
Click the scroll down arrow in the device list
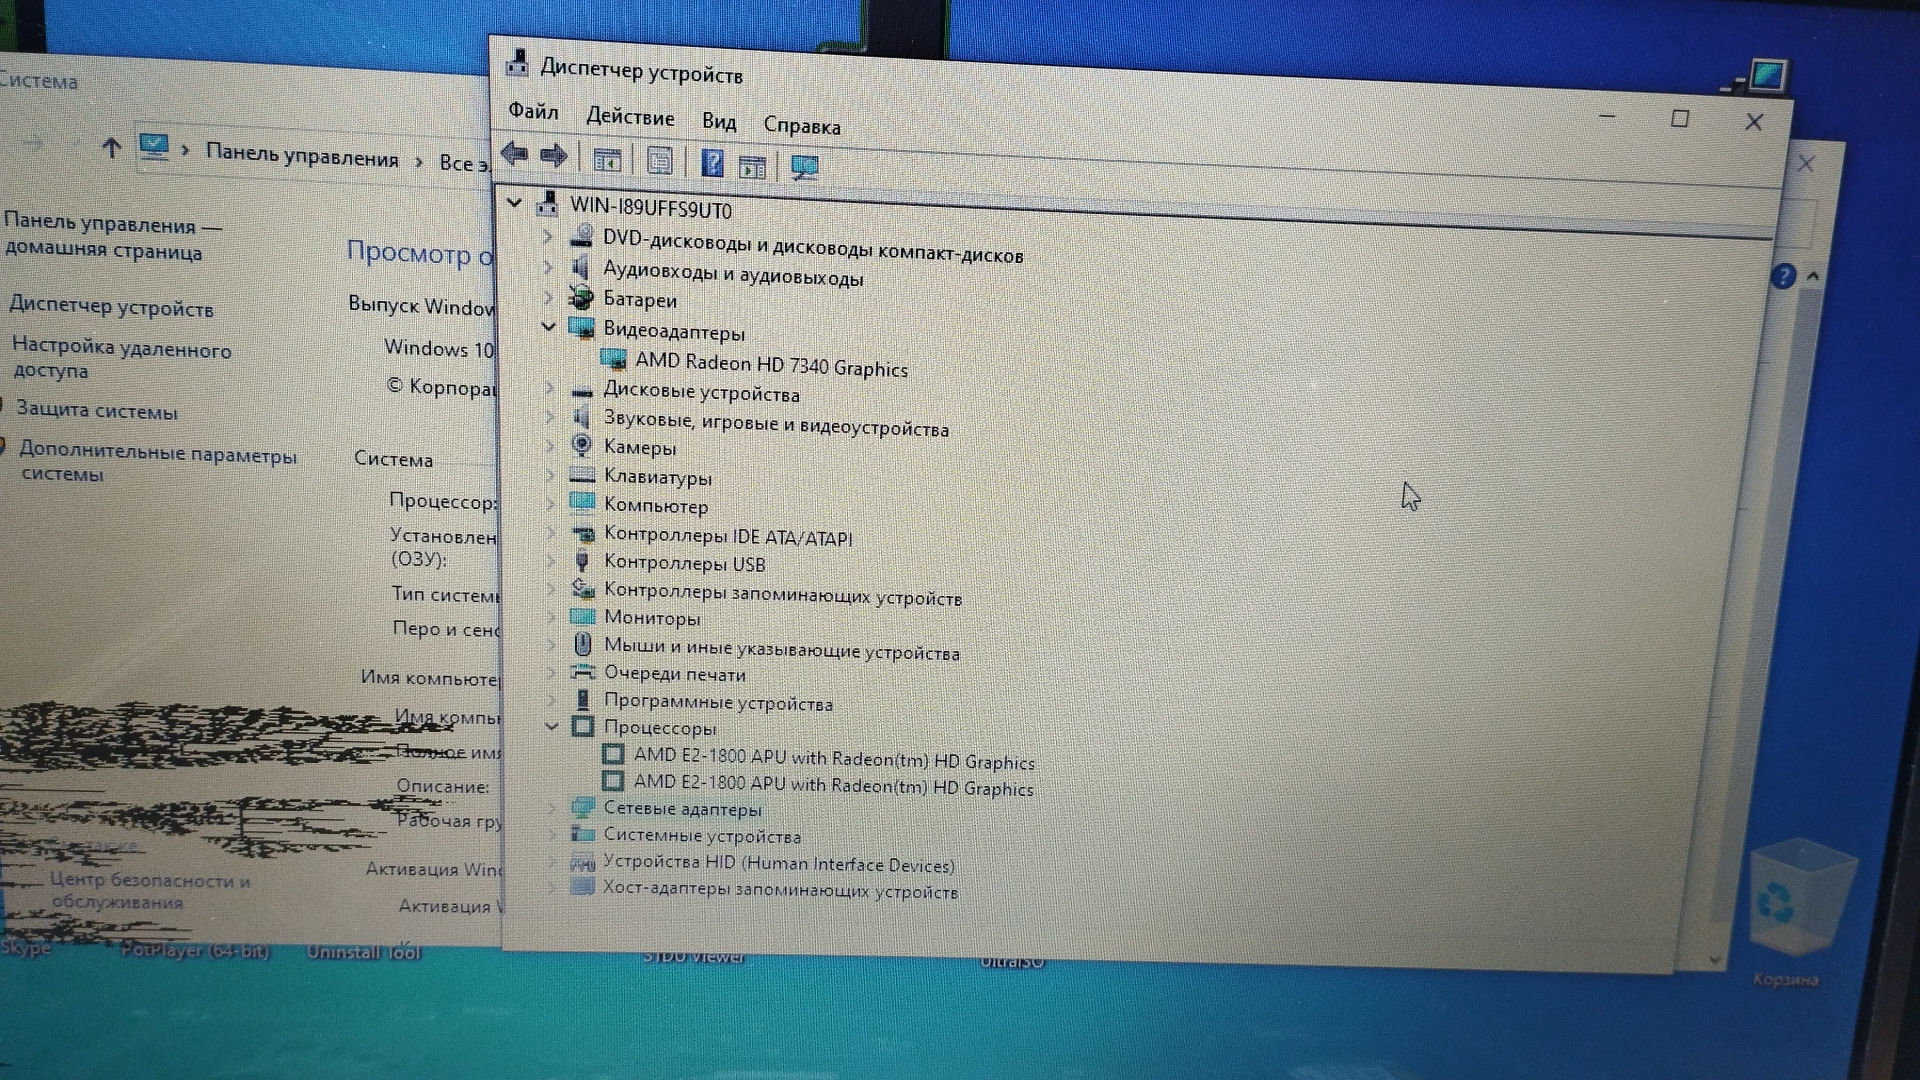pyautogui.click(x=1715, y=959)
